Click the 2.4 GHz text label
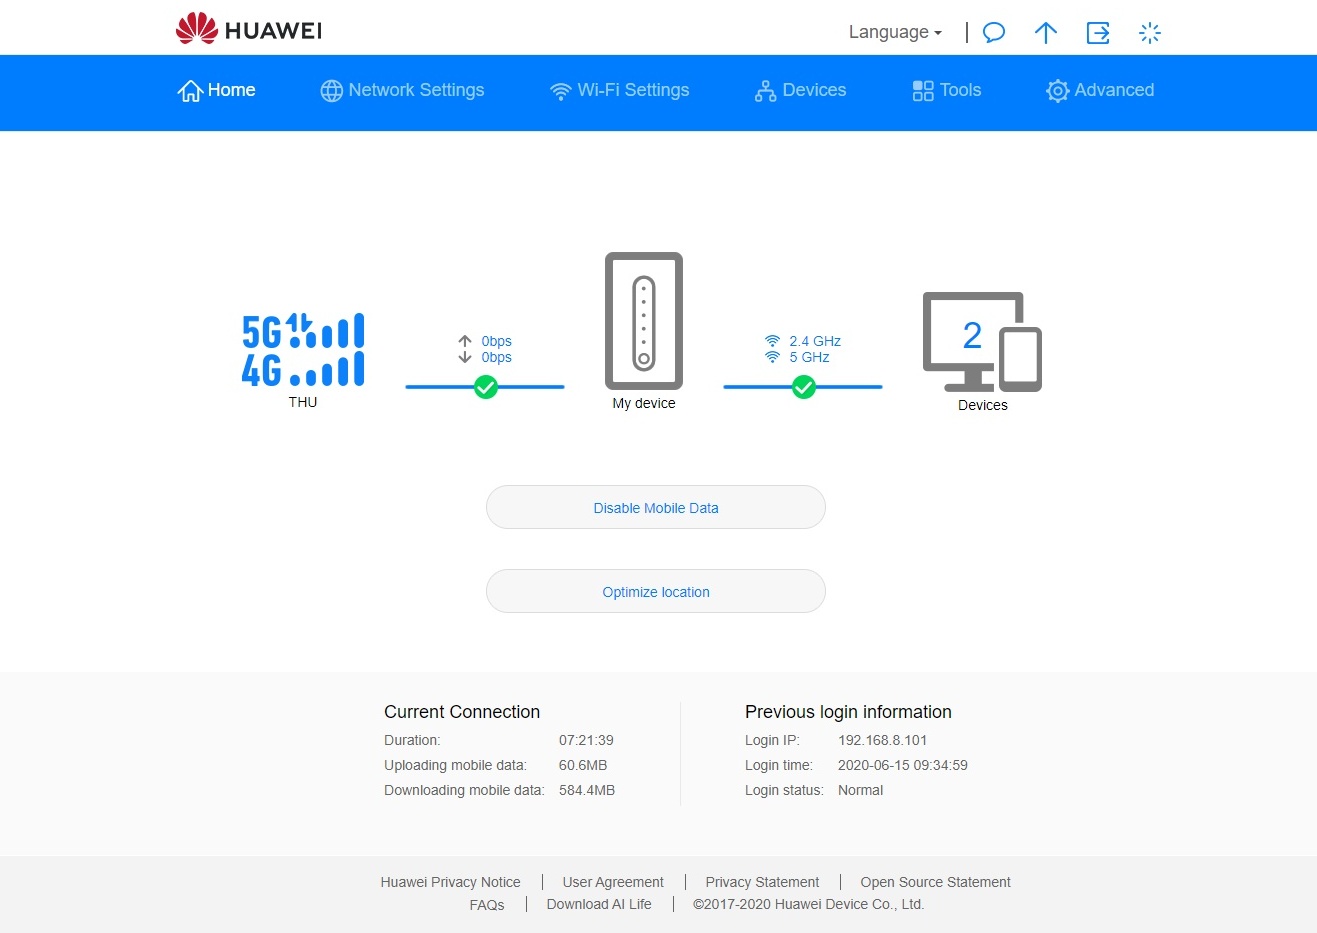Screen dimensions: 1317x933 point(815,341)
